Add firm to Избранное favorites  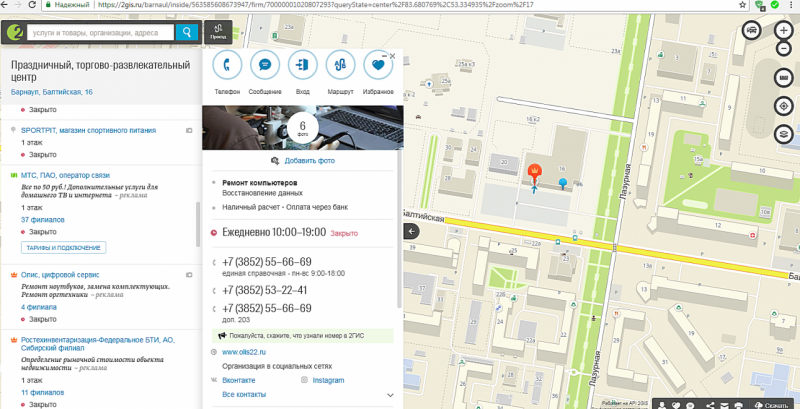pyautogui.click(x=378, y=65)
